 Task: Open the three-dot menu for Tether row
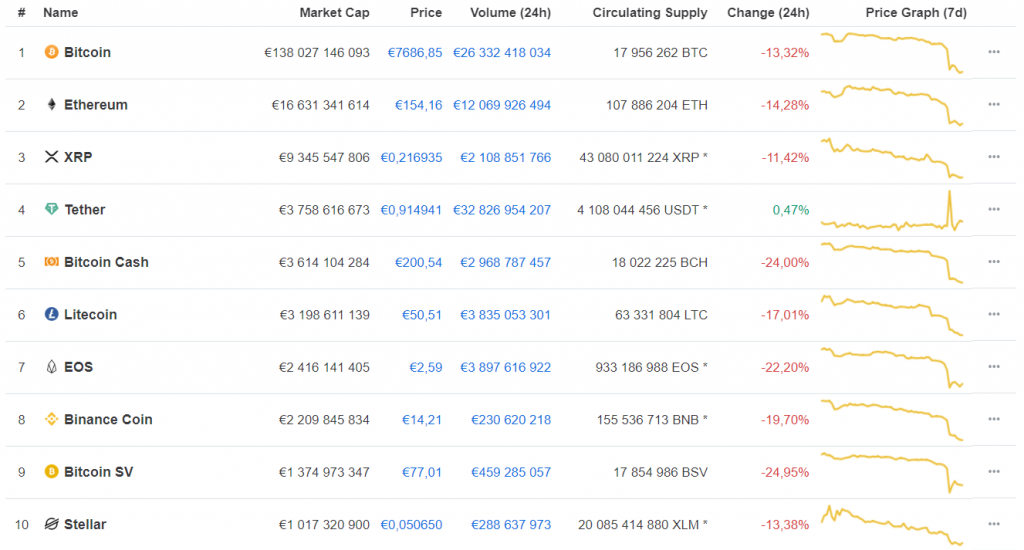[x=994, y=209]
